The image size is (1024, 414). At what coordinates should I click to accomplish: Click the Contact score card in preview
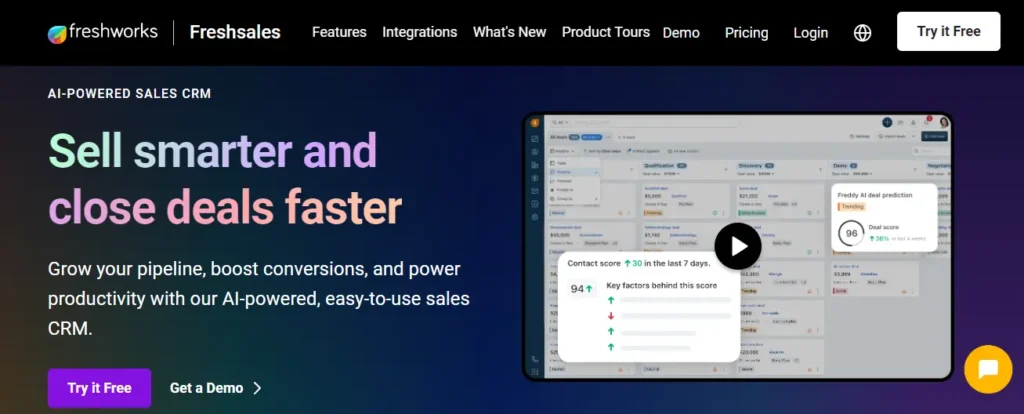click(648, 307)
